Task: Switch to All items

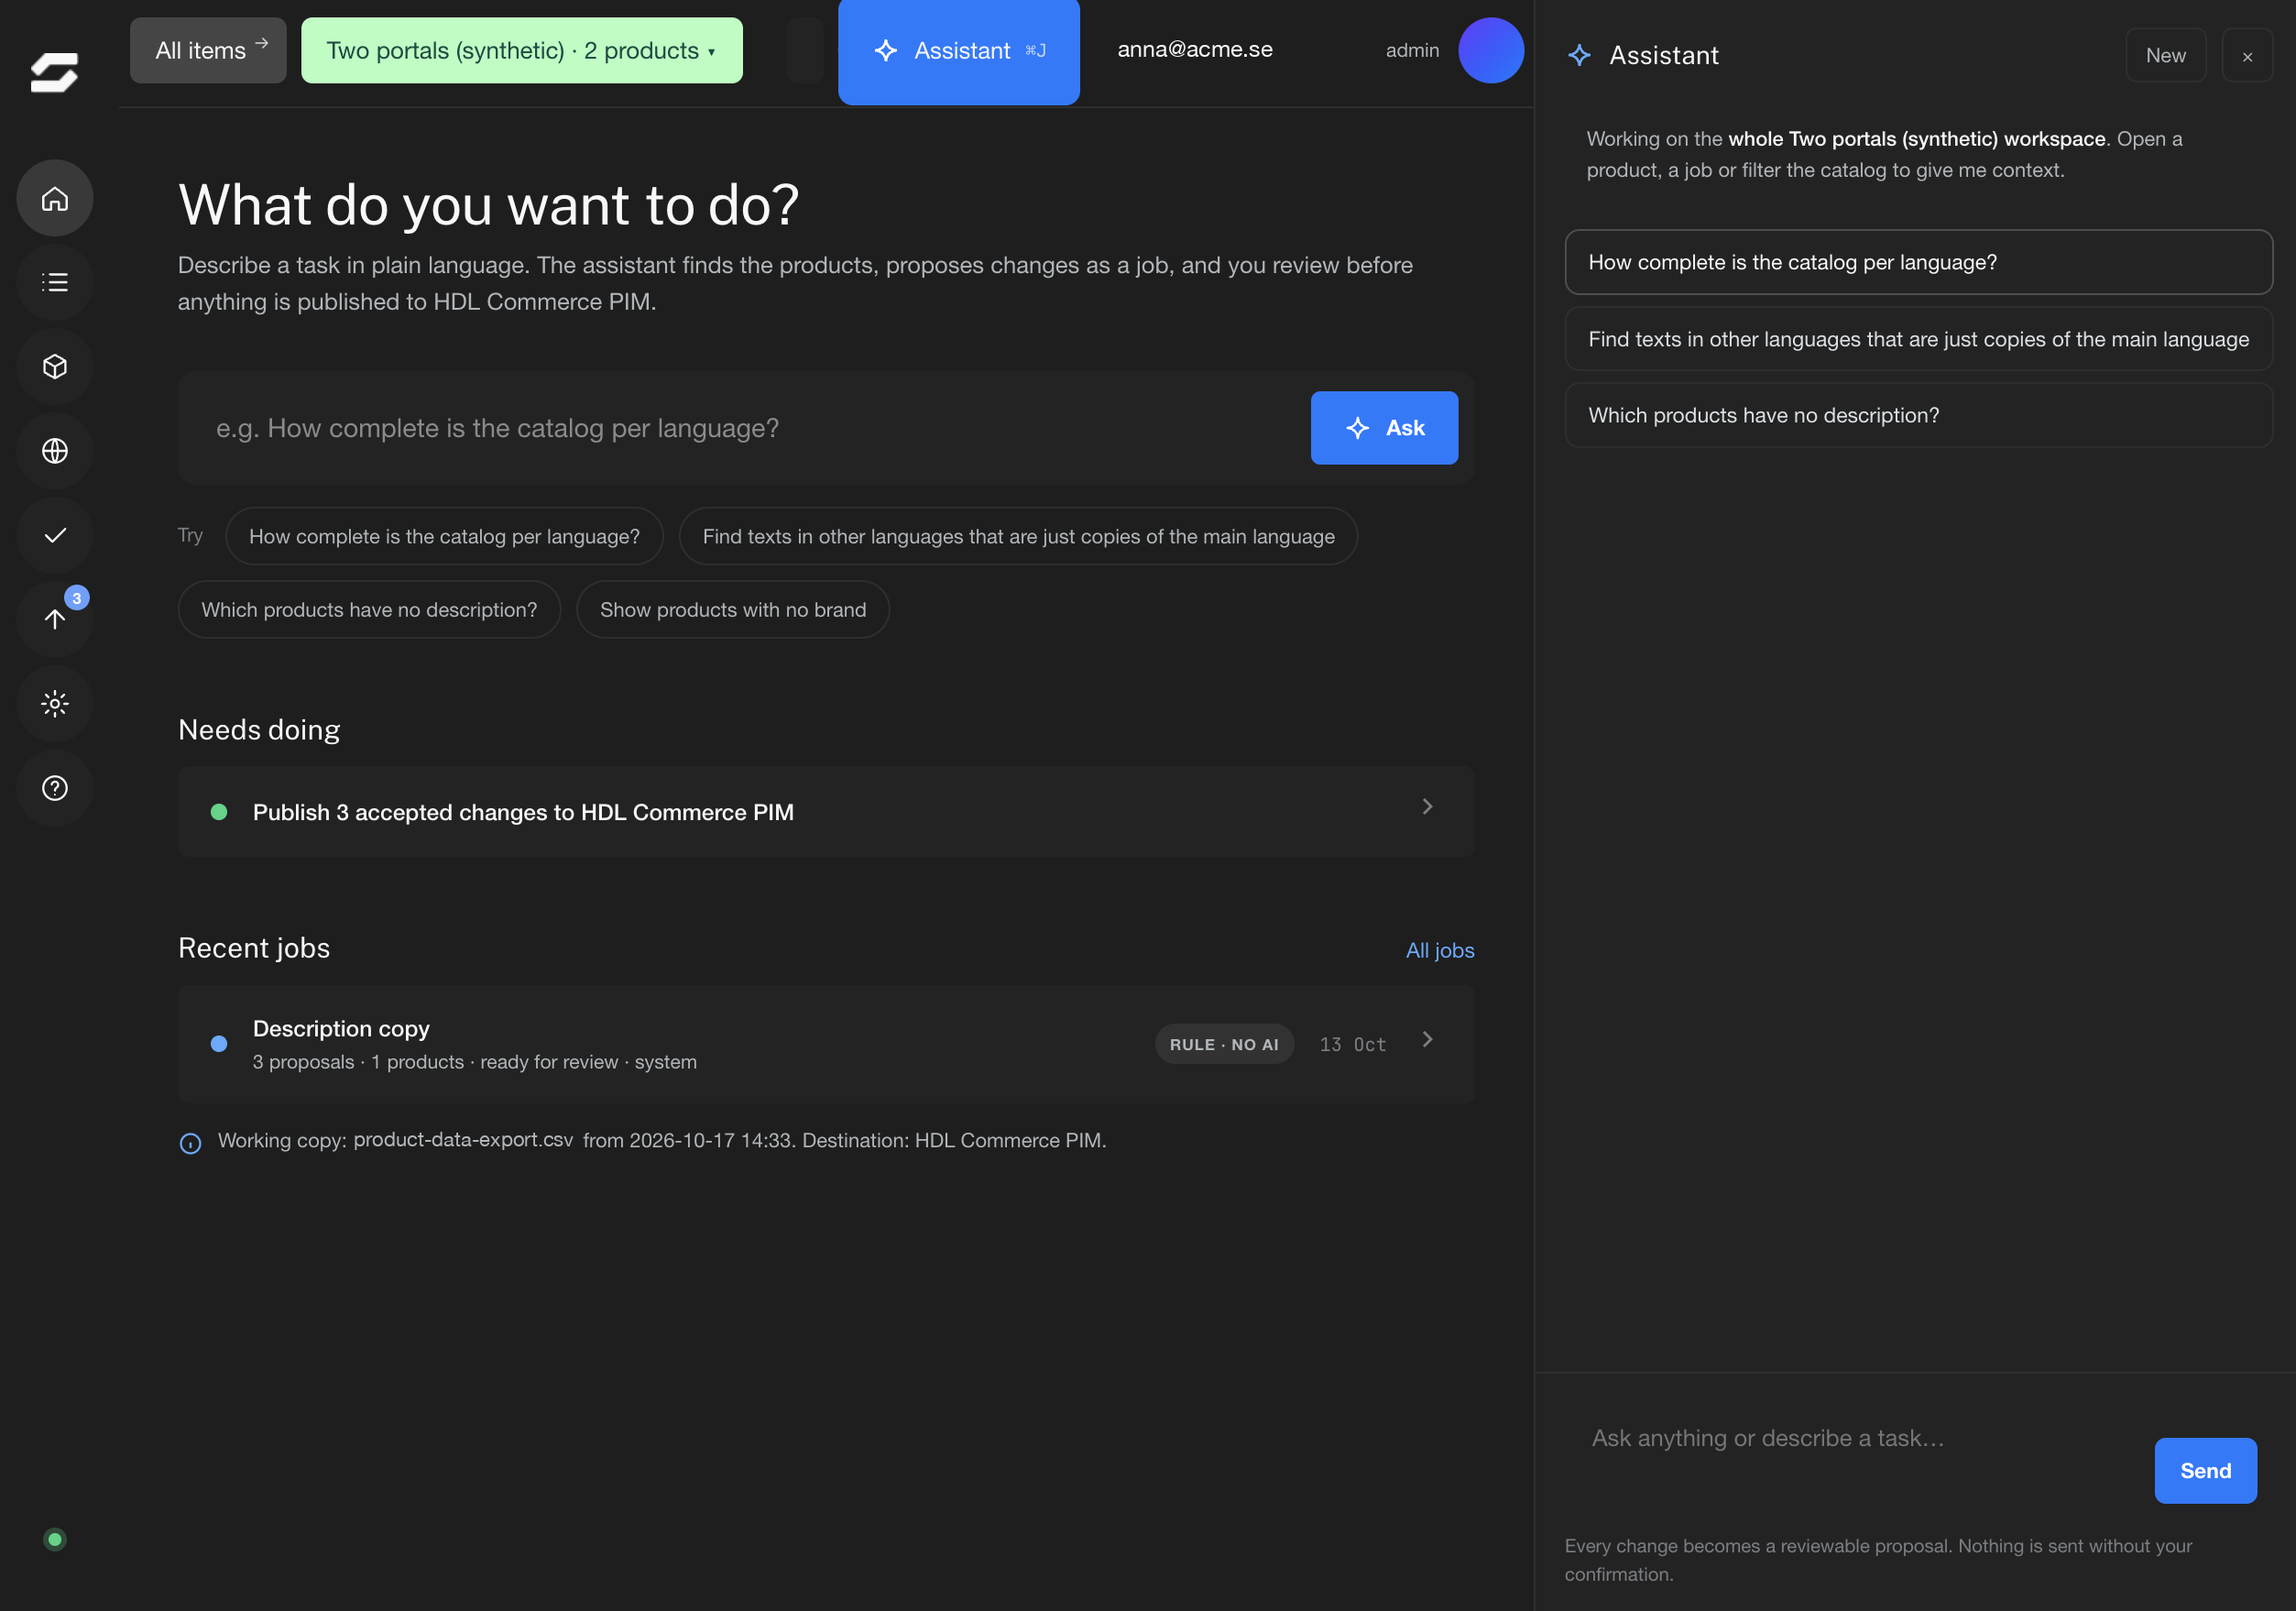Action: pyautogui.click(x=208, y=50)
